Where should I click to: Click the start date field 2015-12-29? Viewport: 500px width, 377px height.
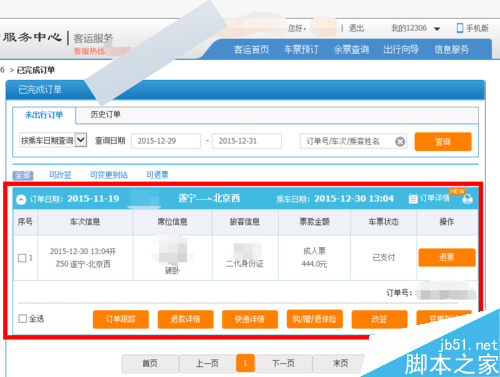166,141
